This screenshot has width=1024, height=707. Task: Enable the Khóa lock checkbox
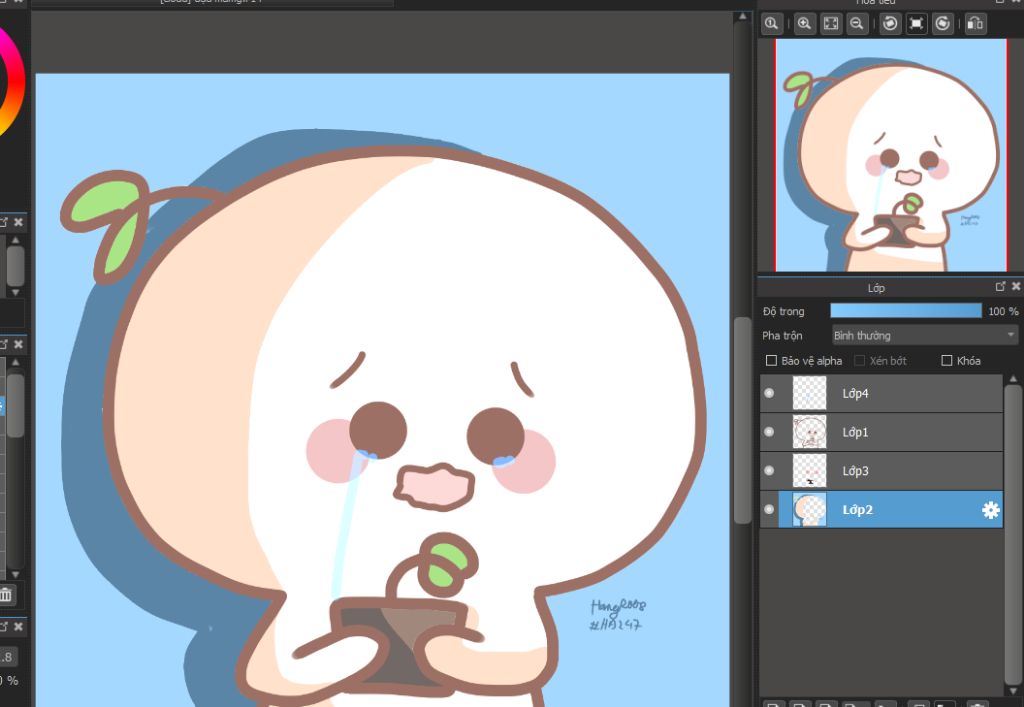coord(947,360)
